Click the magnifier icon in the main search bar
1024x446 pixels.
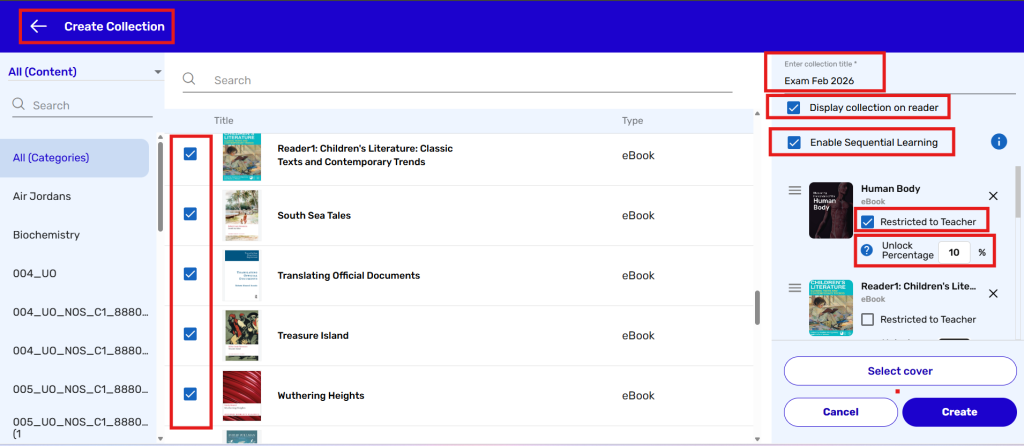click(189, 80)
